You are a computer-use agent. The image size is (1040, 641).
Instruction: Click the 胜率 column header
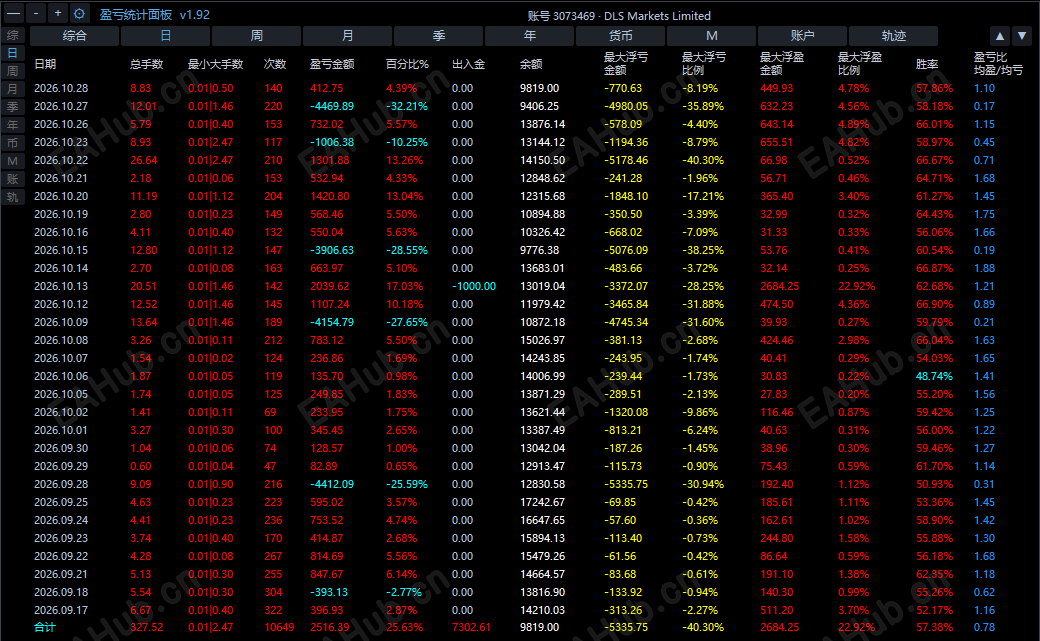(x=927, y=64)
